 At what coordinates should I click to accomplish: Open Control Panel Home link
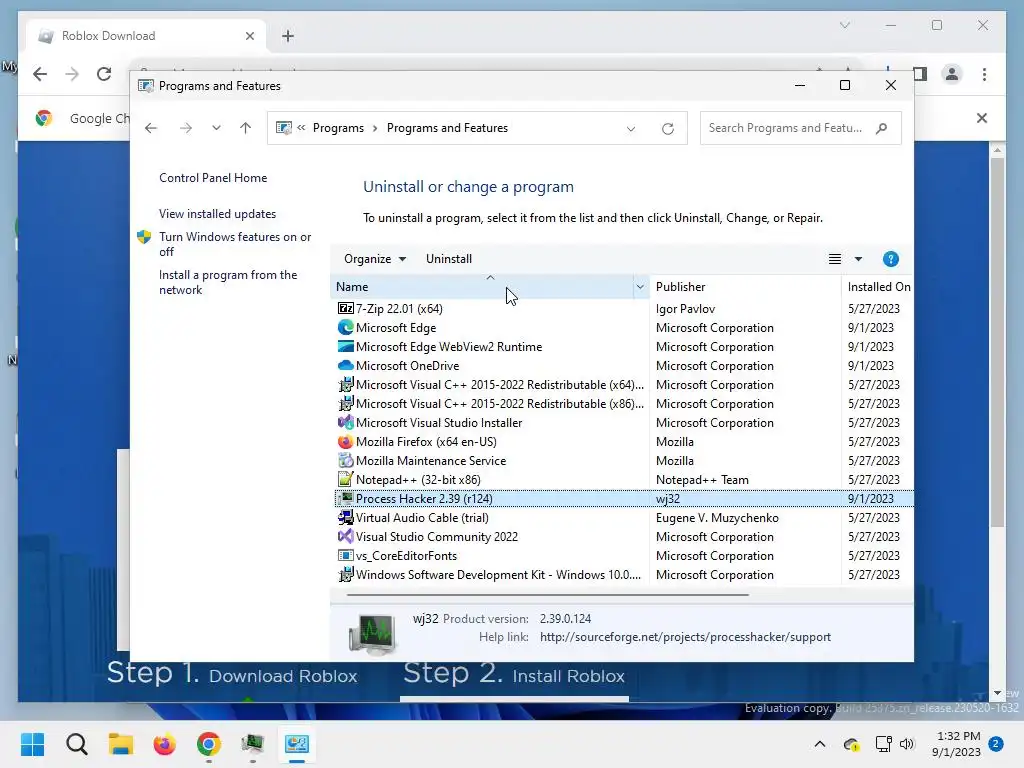tap(213, 178)
